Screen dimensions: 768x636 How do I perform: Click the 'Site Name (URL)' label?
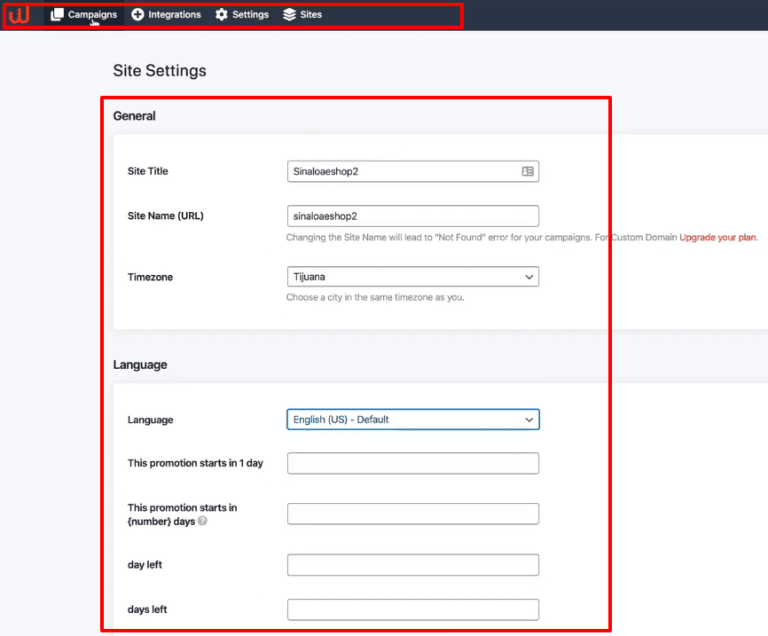(166, 216)
